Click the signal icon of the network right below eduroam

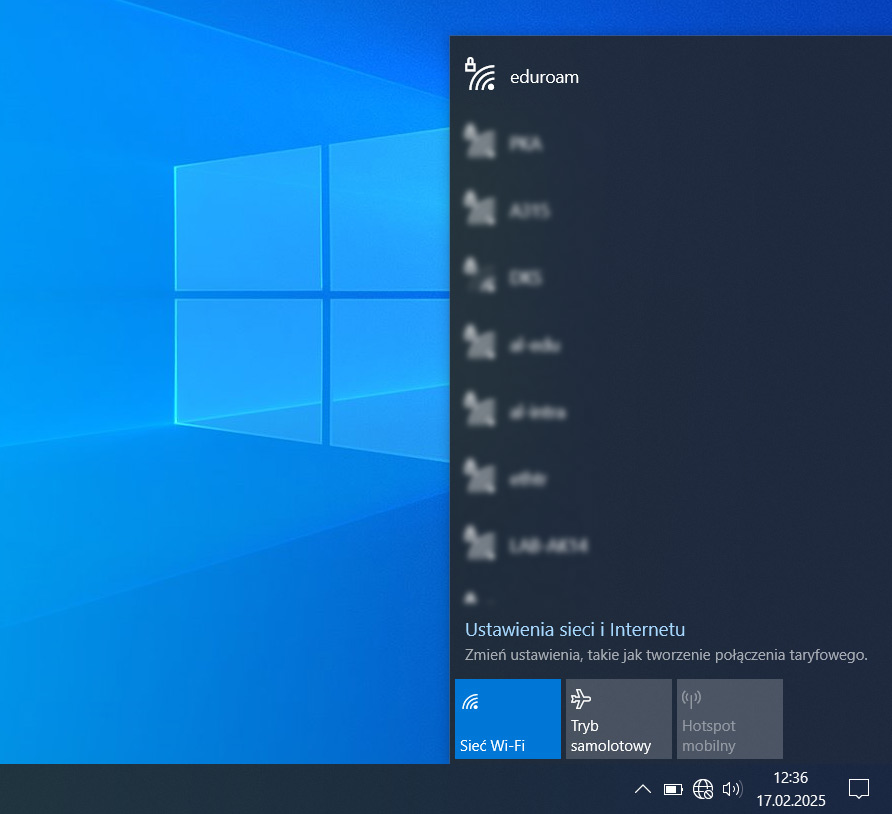coord(480,144)
